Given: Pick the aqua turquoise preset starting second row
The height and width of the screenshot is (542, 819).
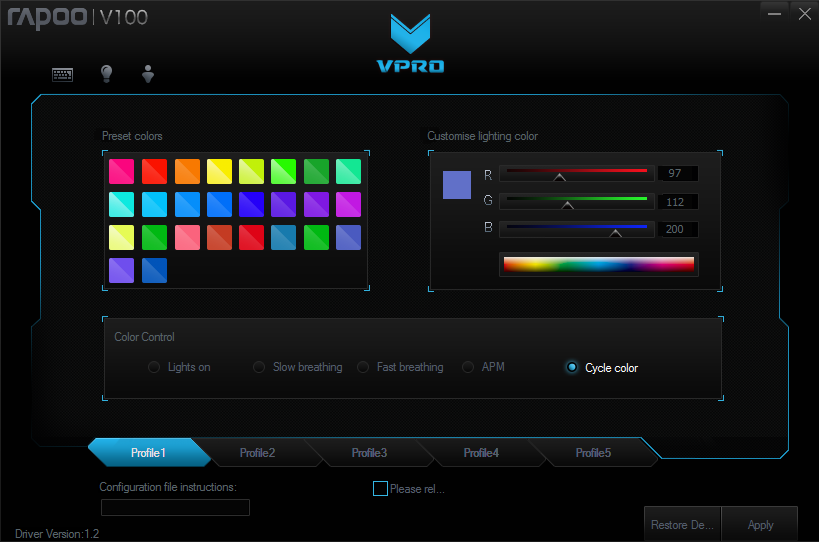Looking at the screenshot, I should pos(122,205).
